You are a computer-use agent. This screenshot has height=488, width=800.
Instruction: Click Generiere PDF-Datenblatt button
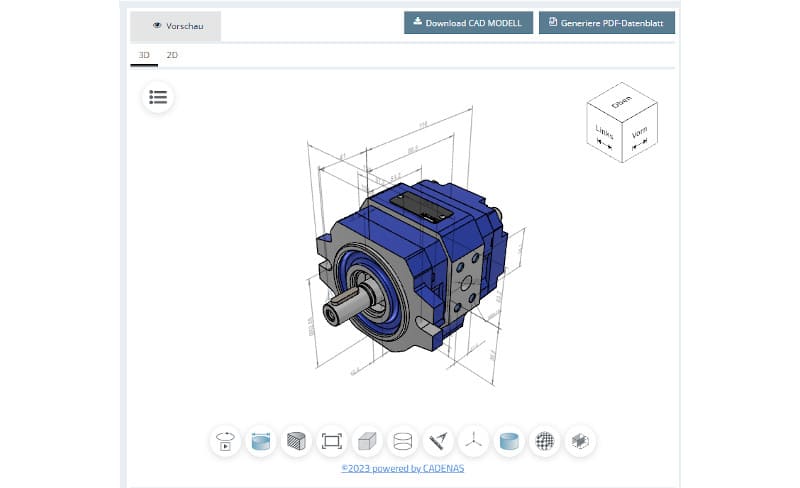coord(606,23)
